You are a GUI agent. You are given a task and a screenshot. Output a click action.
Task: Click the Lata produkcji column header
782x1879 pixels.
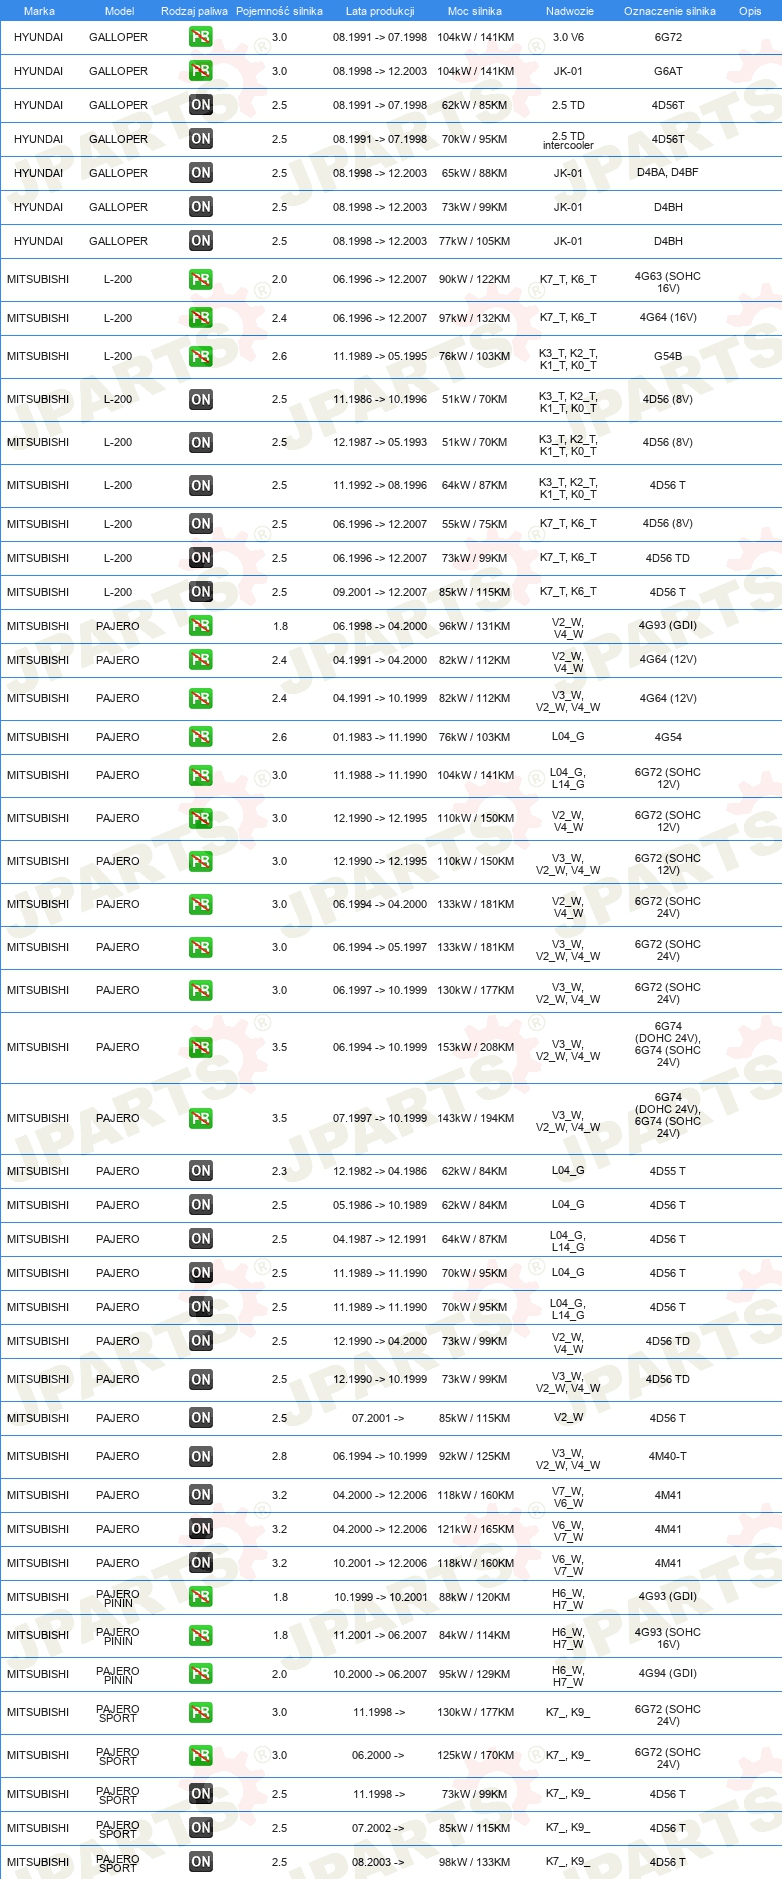pyautogui.click(x=380, y=11)
